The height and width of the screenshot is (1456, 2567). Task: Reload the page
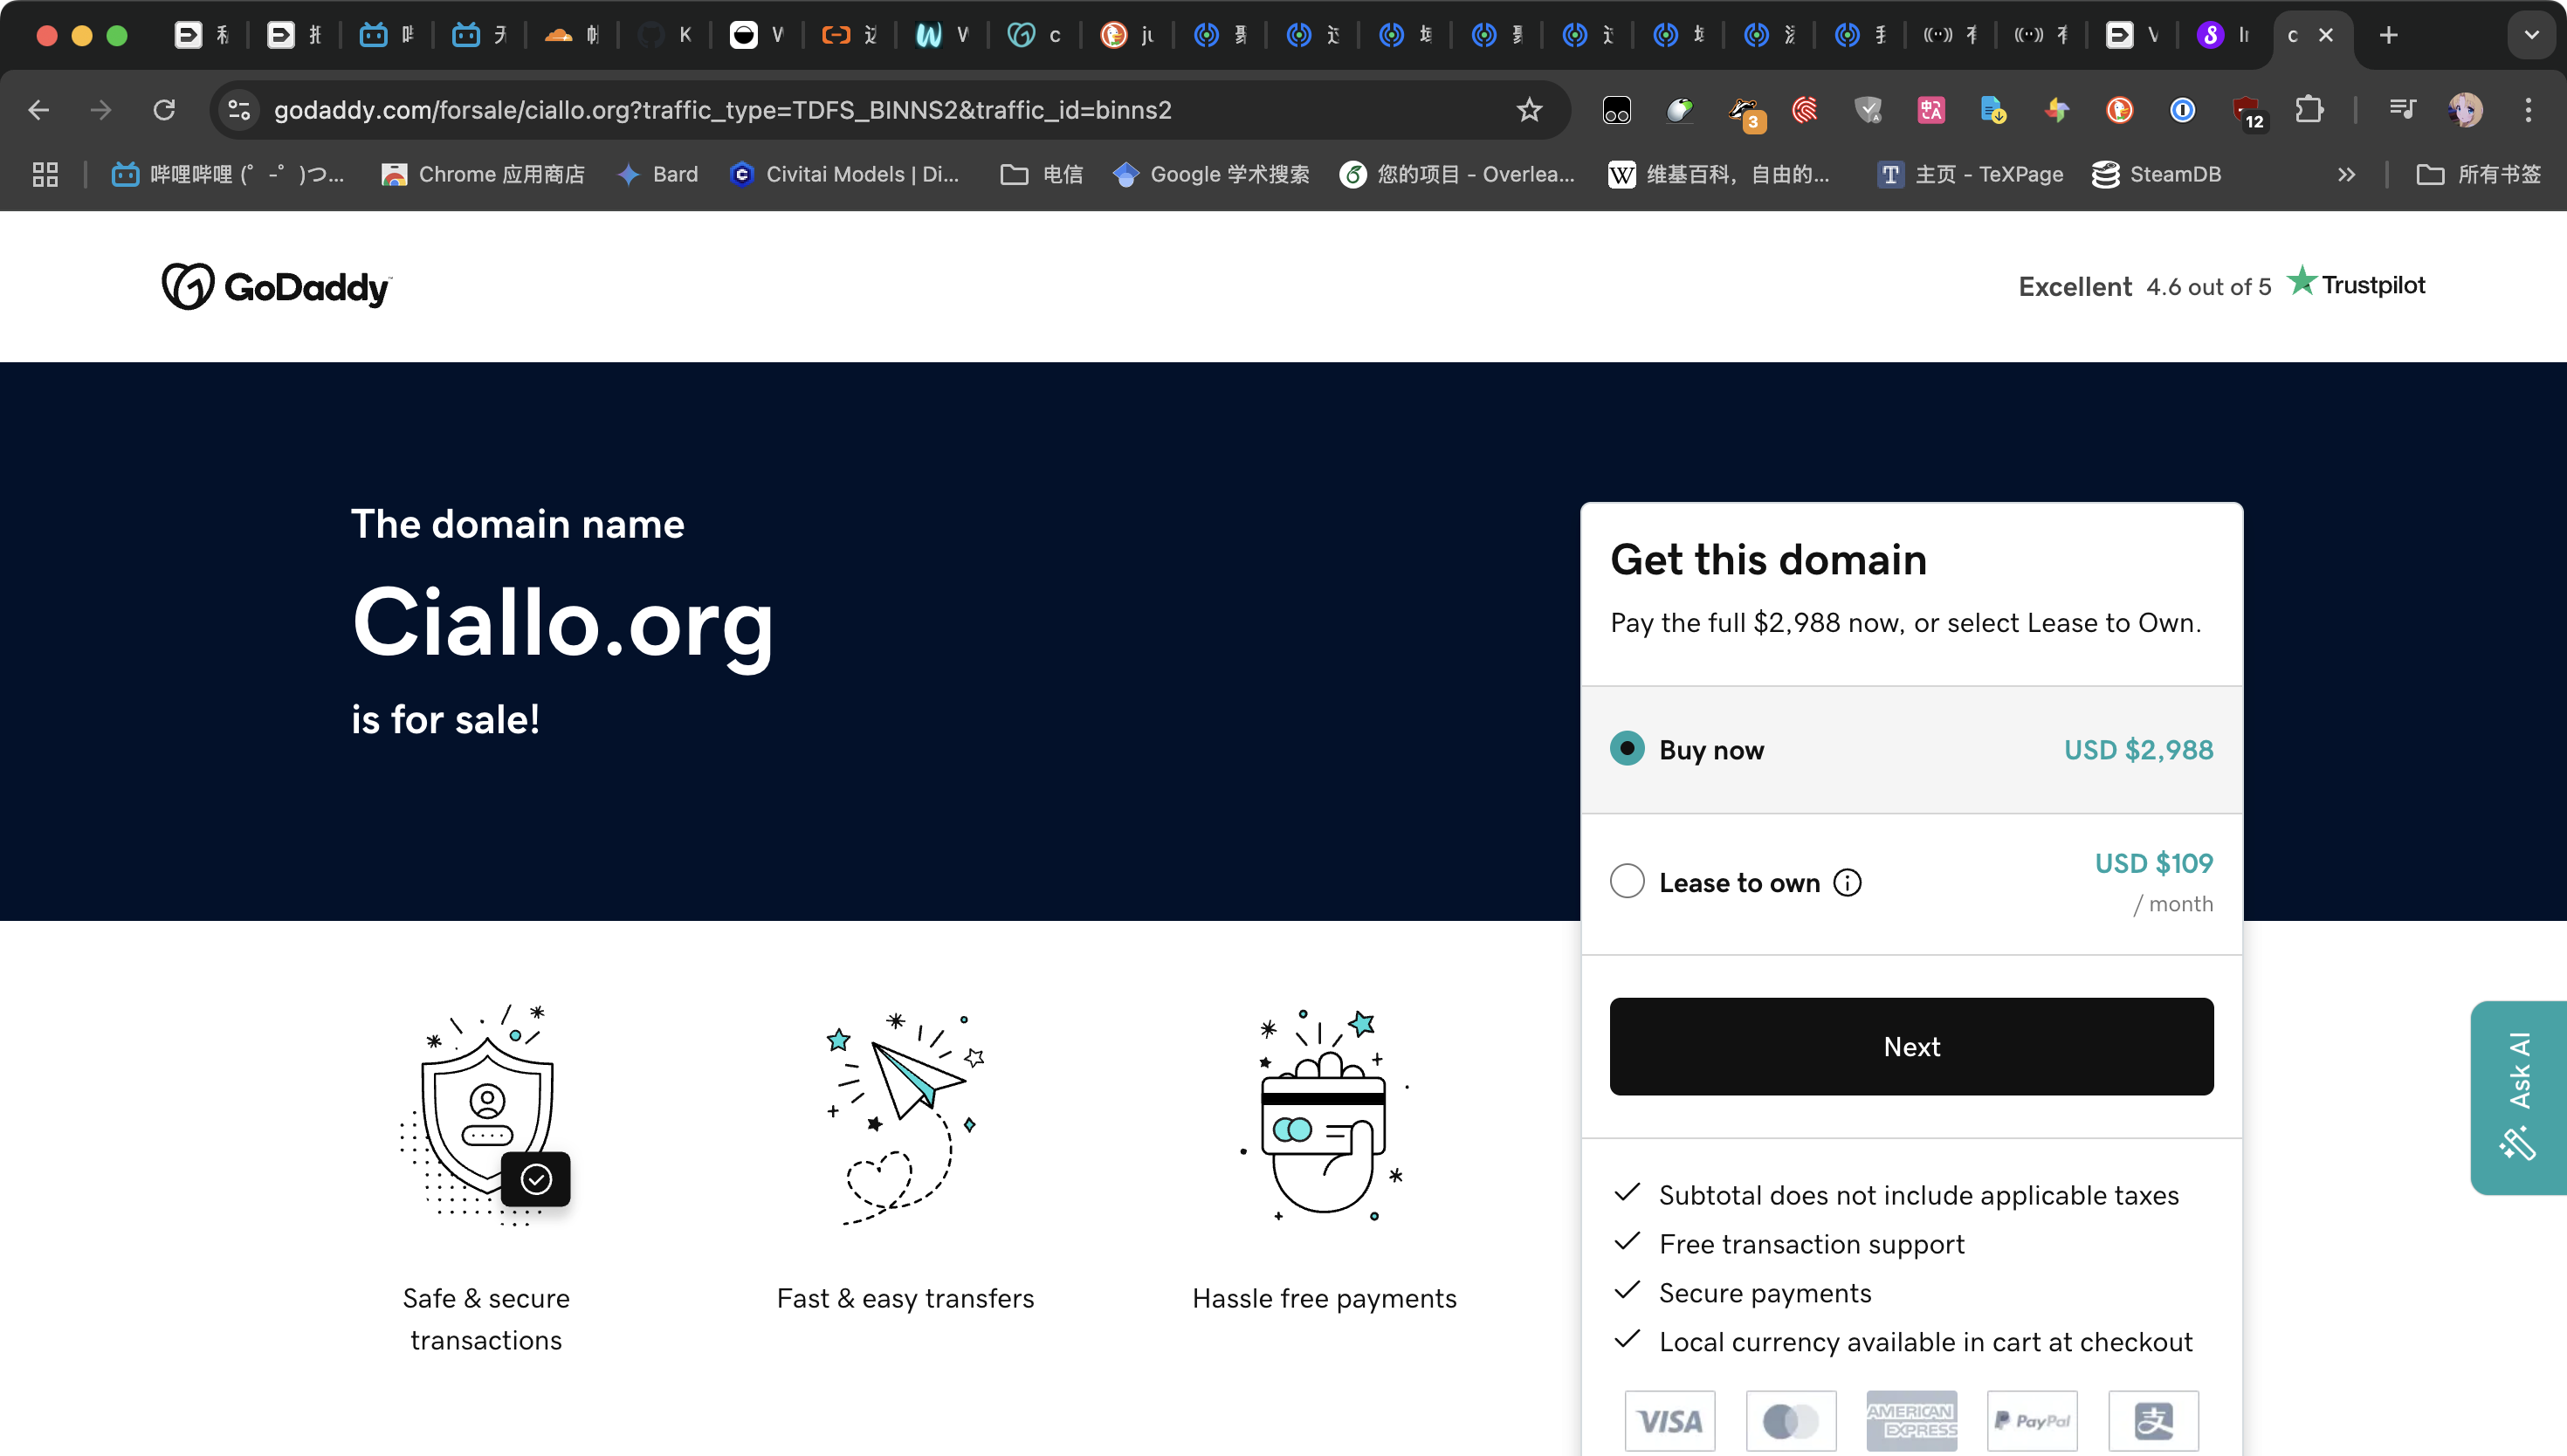click(x=164, y=110)
